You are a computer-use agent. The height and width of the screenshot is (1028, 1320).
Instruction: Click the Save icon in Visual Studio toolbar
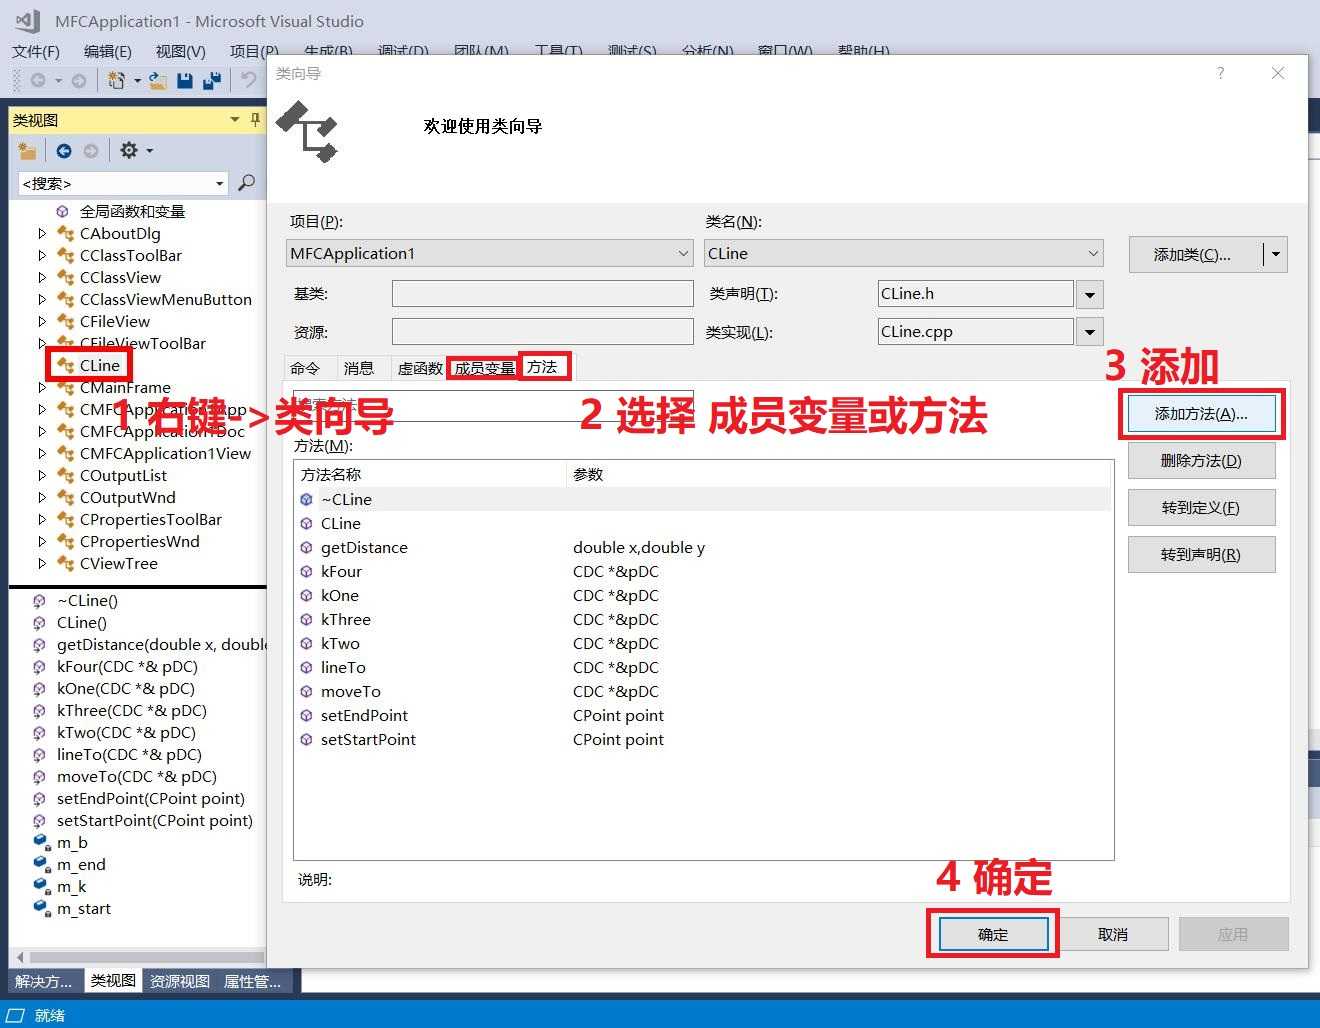185,81
